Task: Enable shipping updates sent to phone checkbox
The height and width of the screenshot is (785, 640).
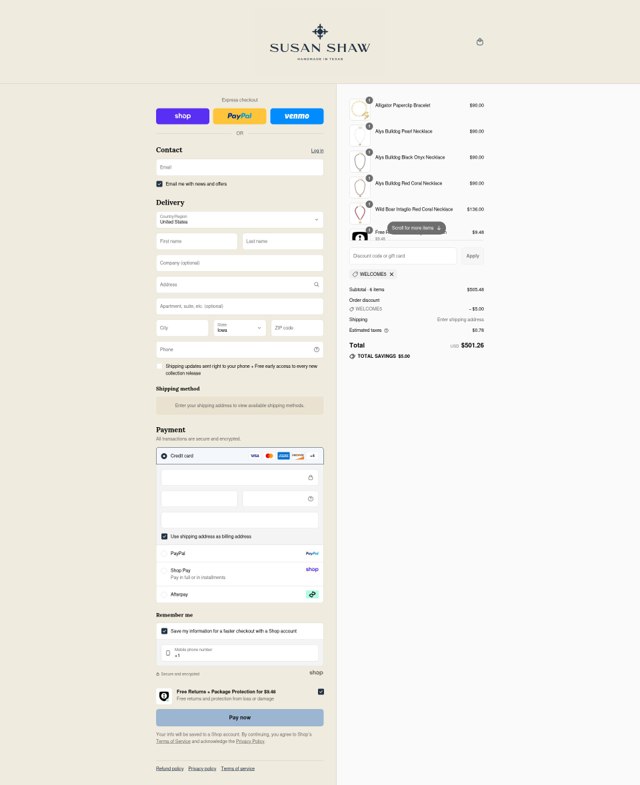Action: coord(159,366)
